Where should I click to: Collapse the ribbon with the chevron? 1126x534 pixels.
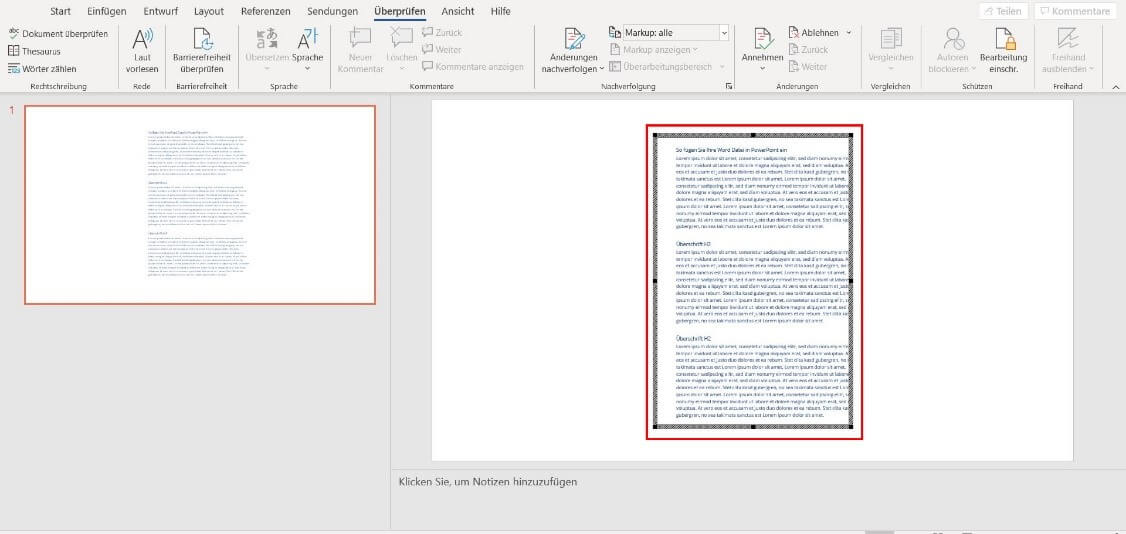tap(1115, 86)
